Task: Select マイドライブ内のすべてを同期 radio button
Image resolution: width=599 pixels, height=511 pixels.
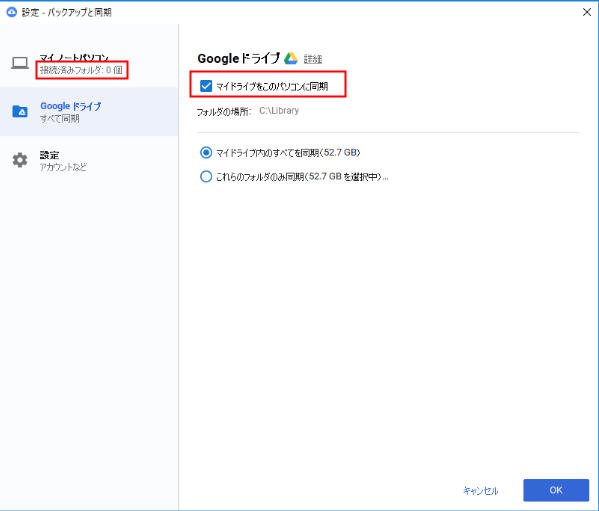Action: coord(206,152)
